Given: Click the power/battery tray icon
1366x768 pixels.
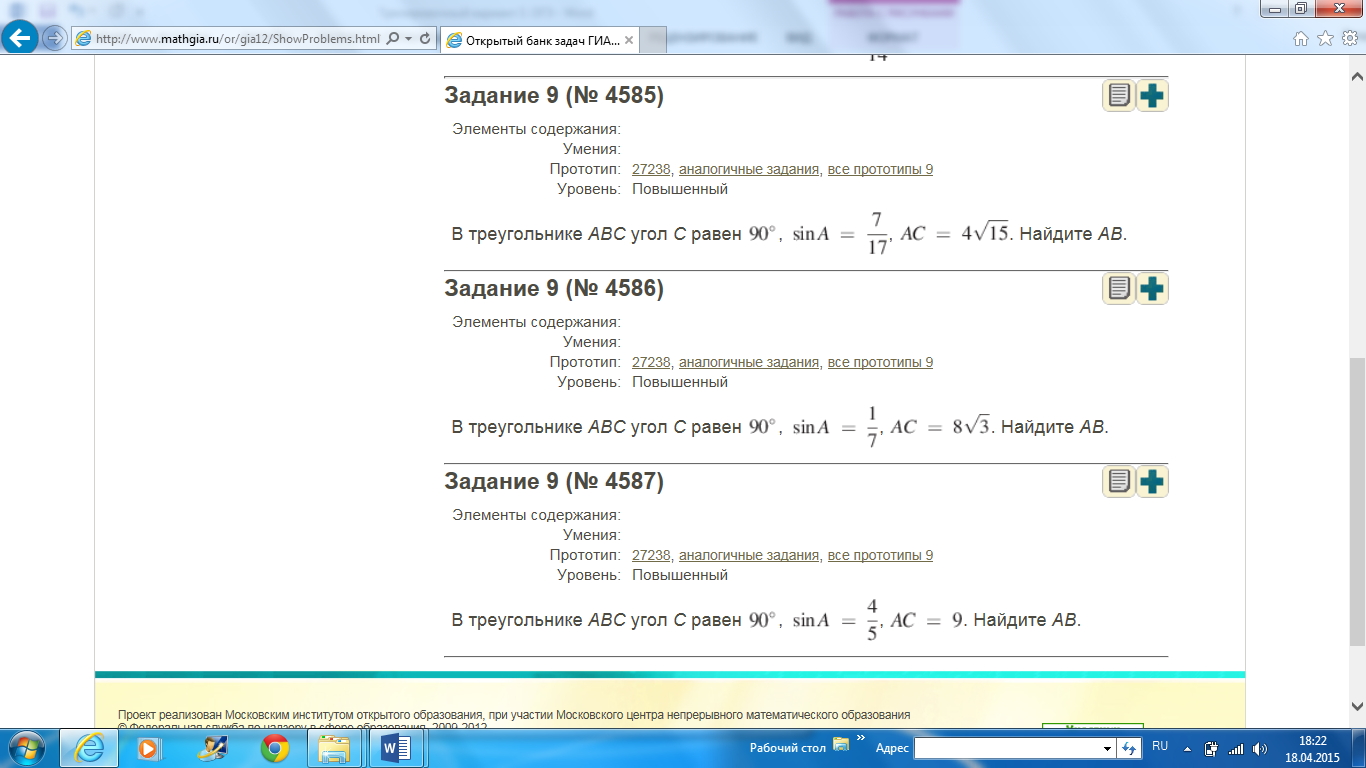Looking at the screenshot, I should 1212,748.
